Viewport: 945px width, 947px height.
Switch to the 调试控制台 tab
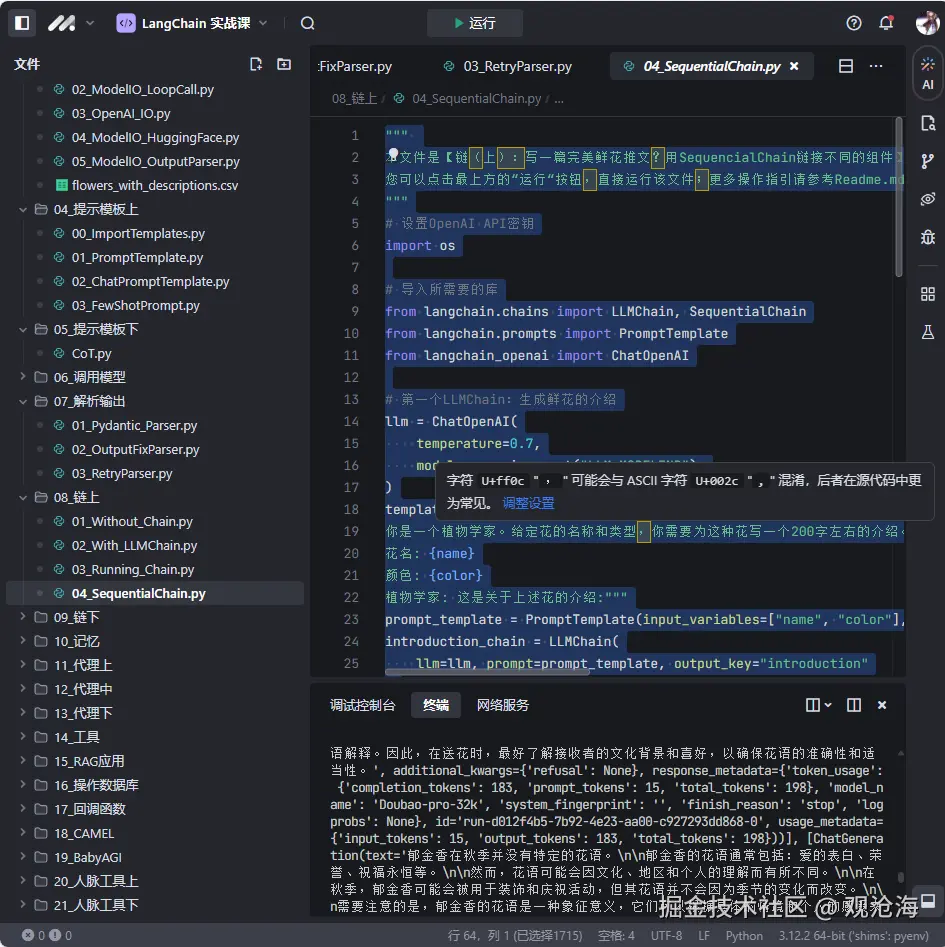click(x=363, y=705)
